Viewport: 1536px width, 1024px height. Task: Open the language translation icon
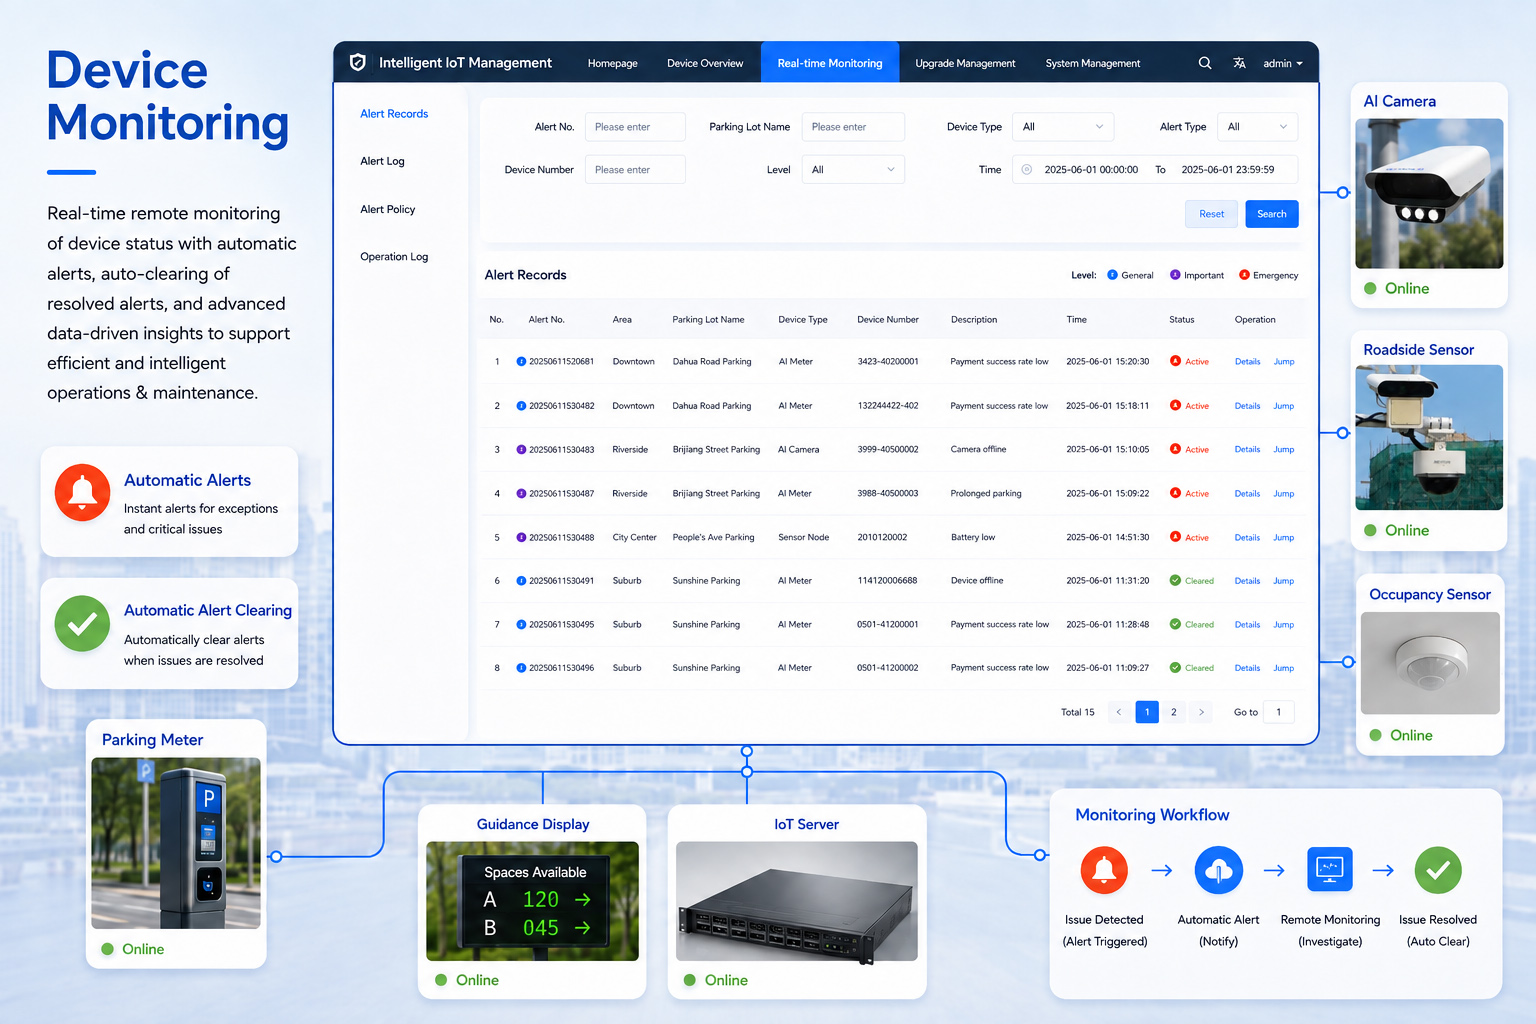click(1239, 63)
